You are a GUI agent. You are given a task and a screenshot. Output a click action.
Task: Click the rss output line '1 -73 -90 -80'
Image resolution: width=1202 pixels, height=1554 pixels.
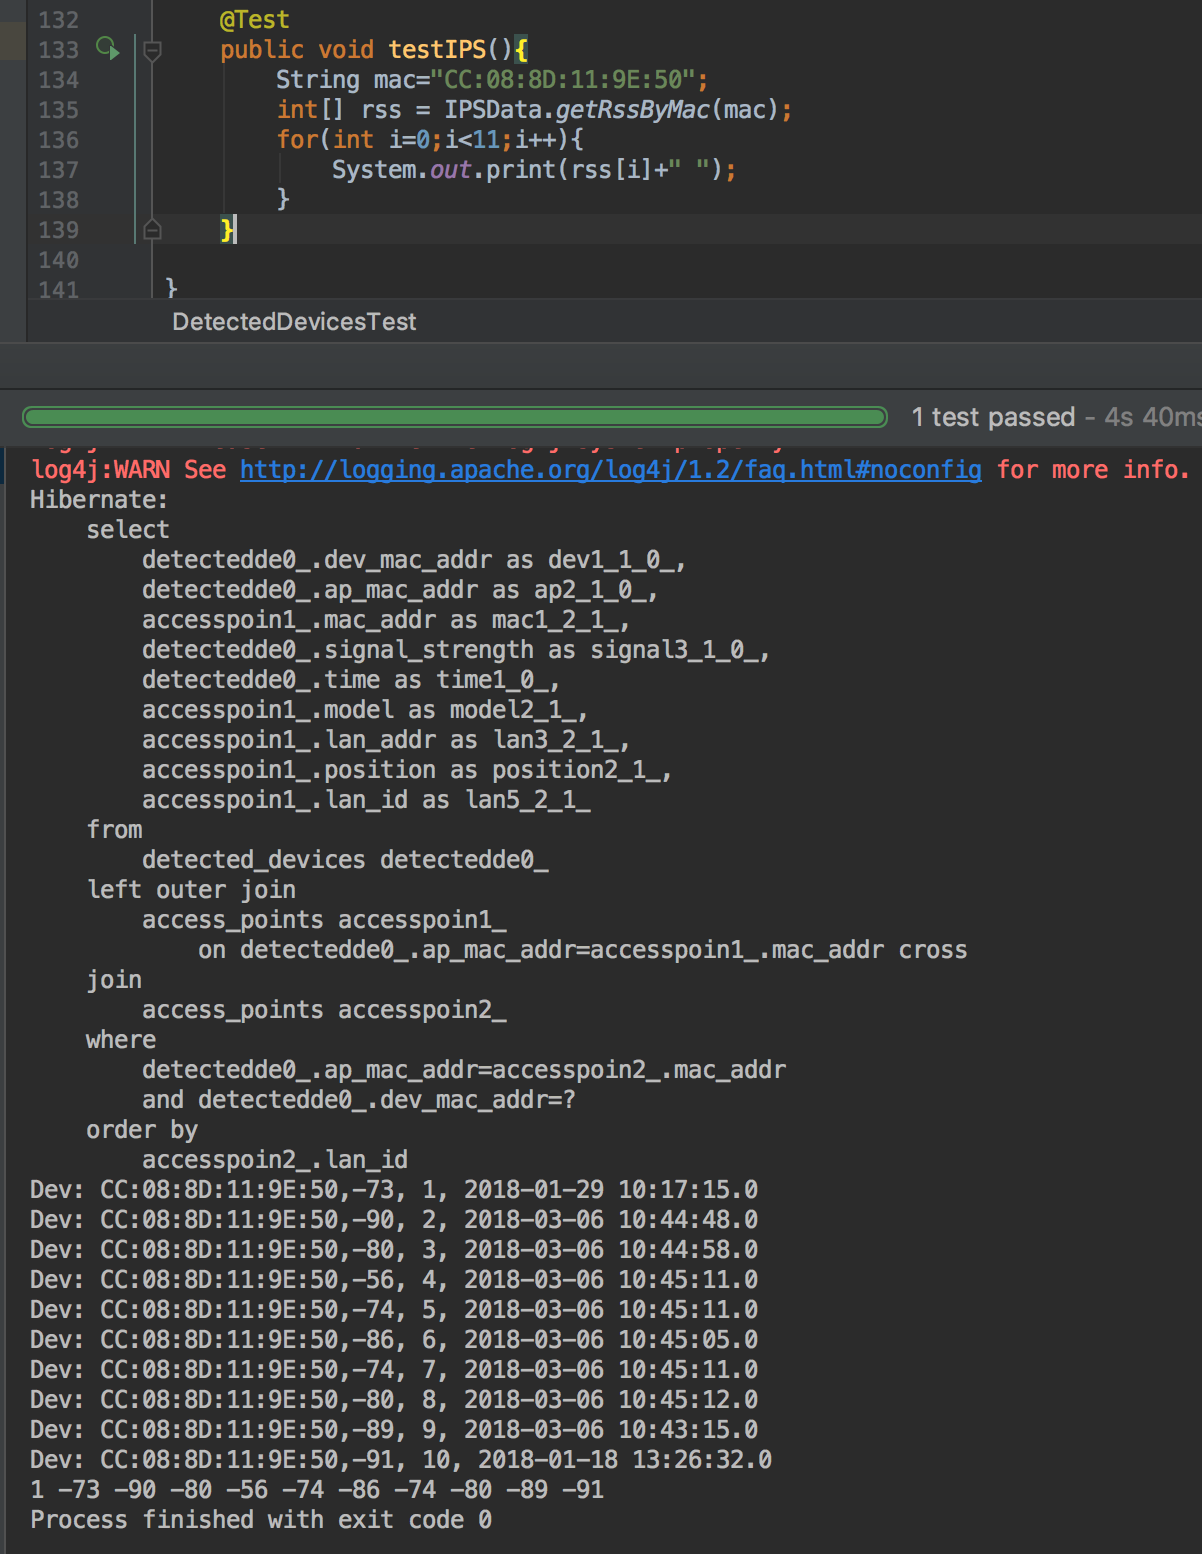click(x=317, y=1489)
